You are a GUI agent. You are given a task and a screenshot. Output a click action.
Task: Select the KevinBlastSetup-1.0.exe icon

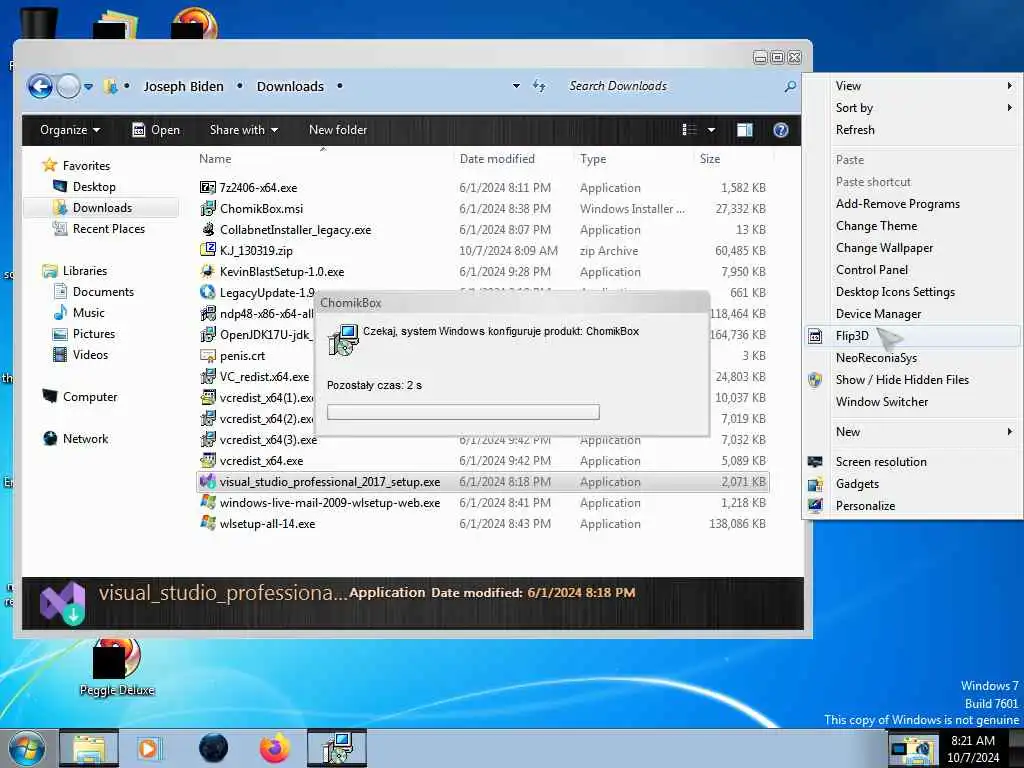click(207, 271)
